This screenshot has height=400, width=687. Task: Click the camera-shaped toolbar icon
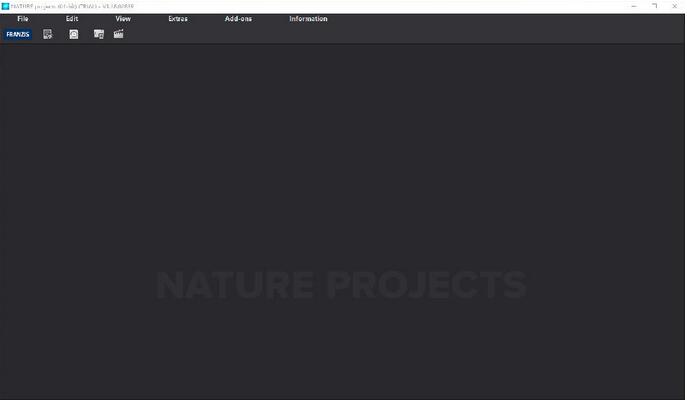74,34
